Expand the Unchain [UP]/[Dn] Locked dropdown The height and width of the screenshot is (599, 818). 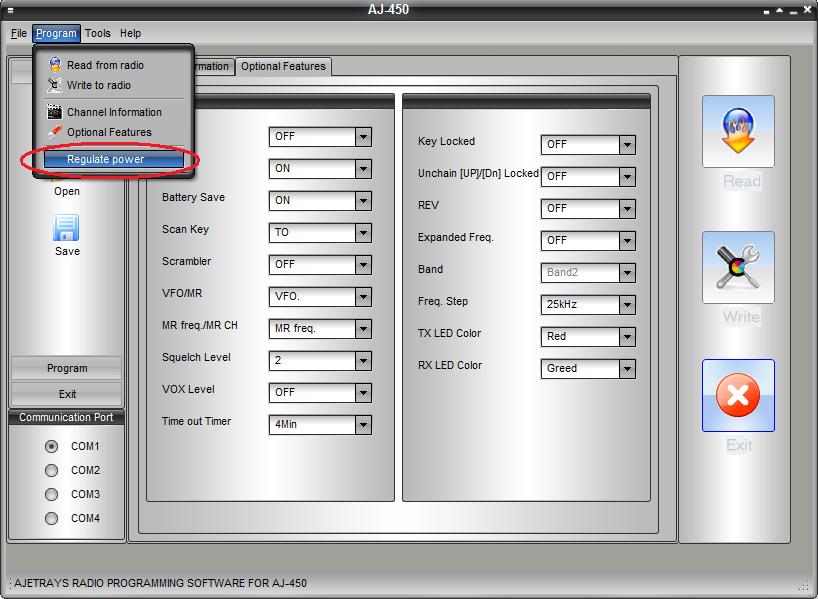(x=627, y=177)
